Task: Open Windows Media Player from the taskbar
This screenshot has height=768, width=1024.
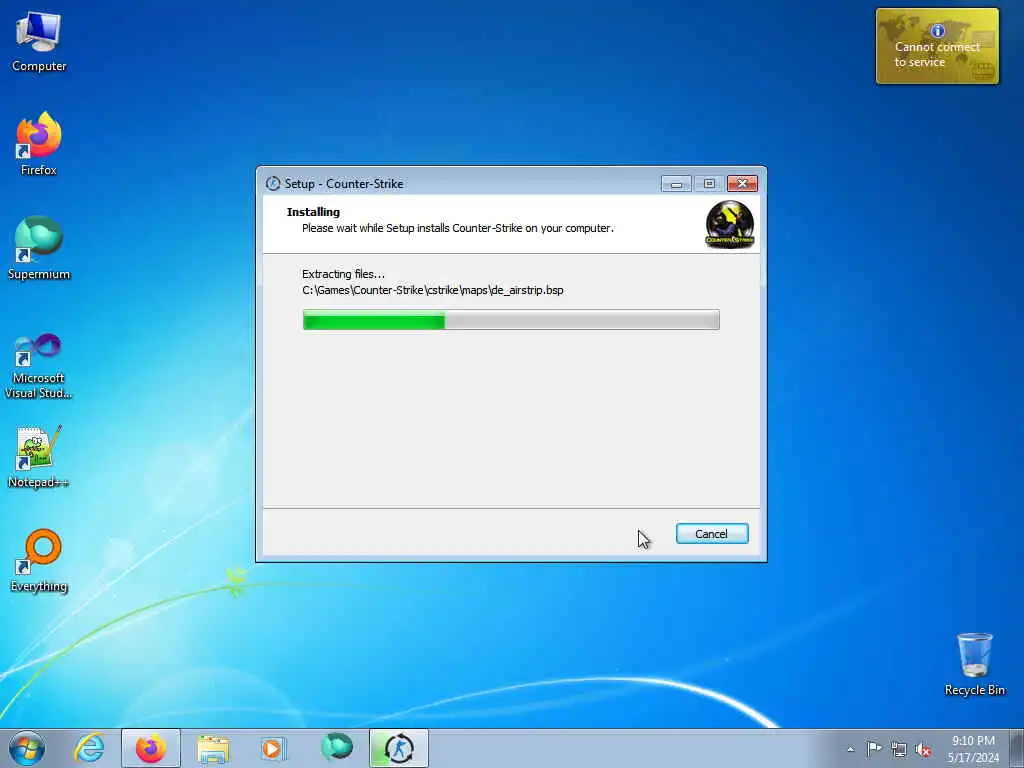Action: tap(272, 748)
